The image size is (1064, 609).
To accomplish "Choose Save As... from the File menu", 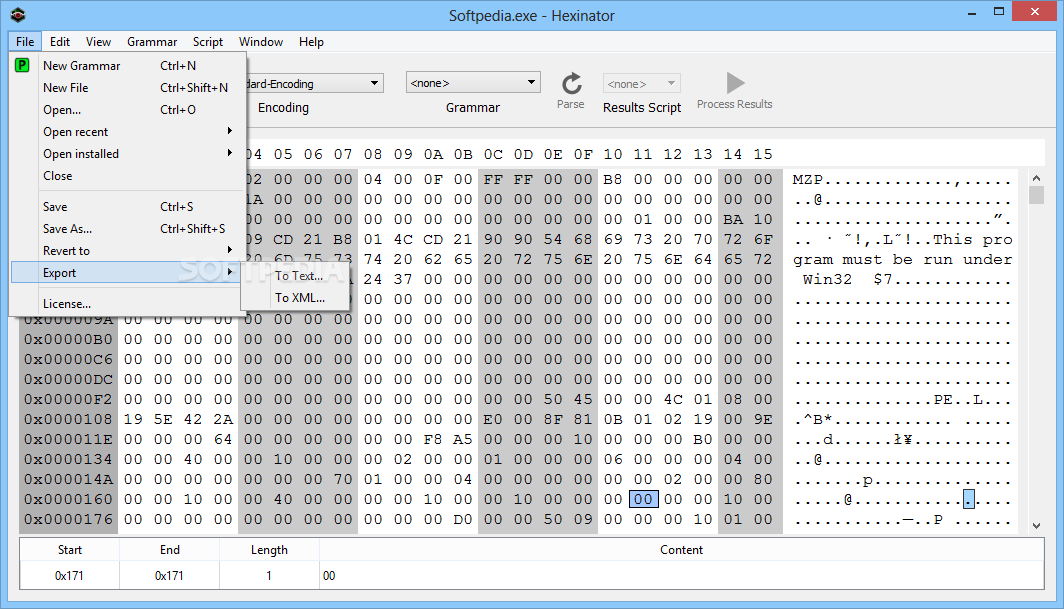I will [x=128, y=229].
